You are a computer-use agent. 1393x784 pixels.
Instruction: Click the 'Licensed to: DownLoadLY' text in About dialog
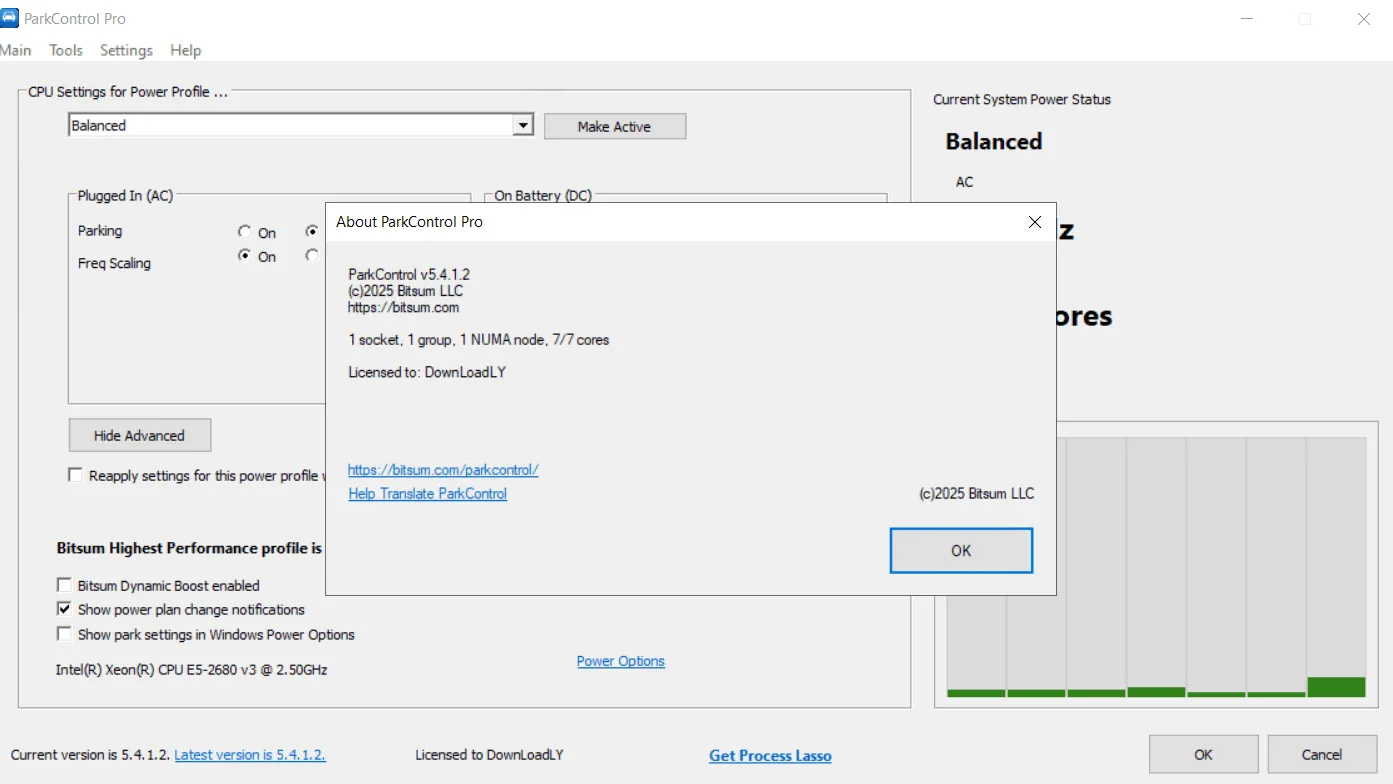pos(427,372)
